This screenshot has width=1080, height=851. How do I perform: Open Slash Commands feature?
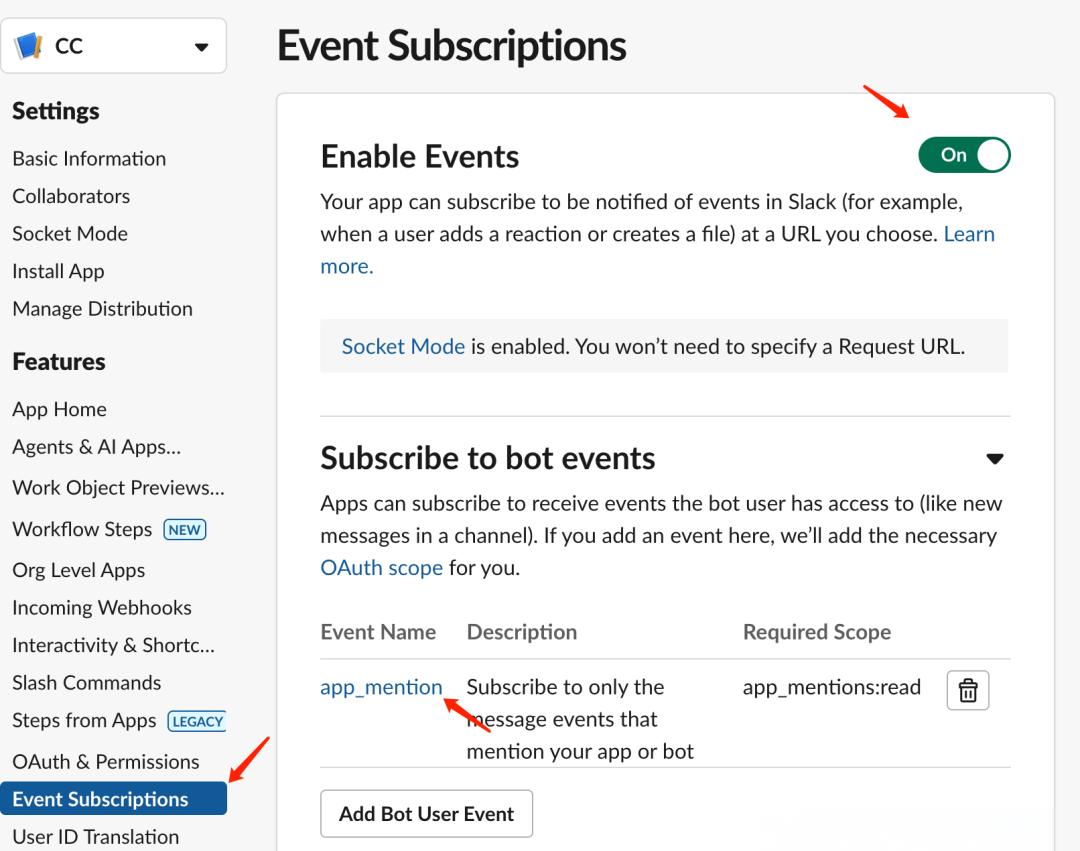[x=87, y=682]
